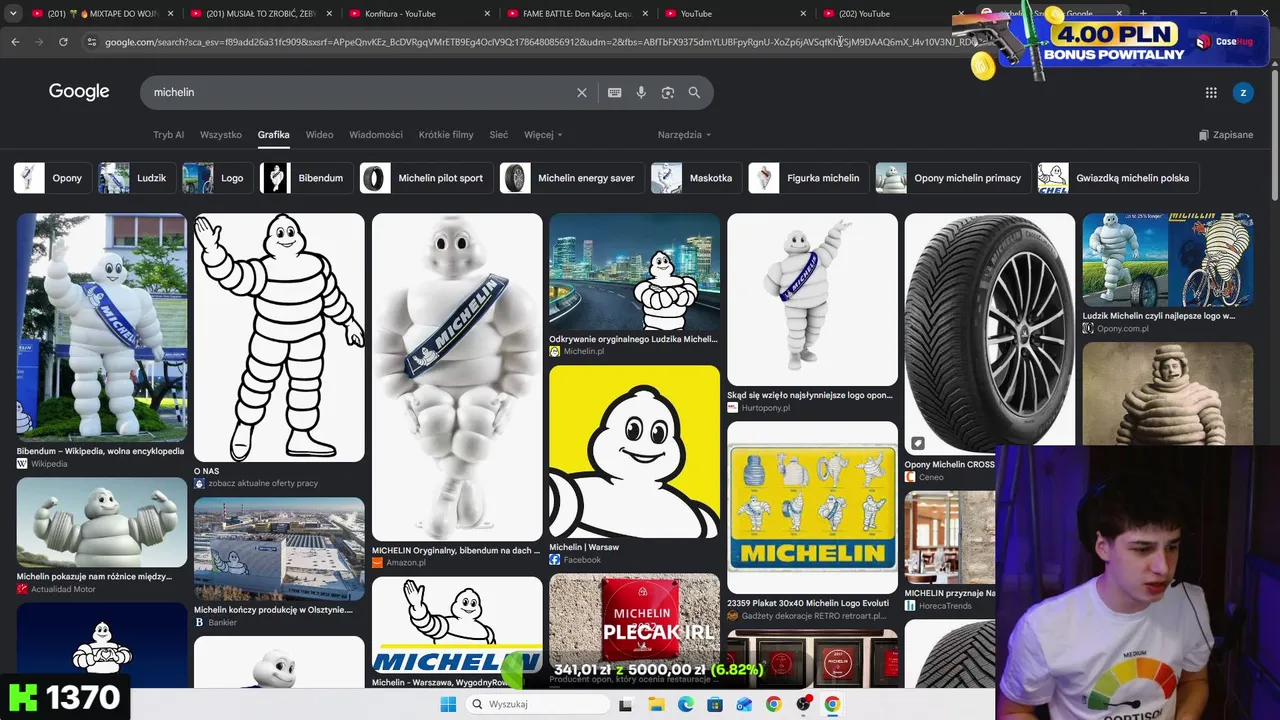Open the Wiadomości tab
Viewport: 1280px width, 720px height.
pos(376,135)
